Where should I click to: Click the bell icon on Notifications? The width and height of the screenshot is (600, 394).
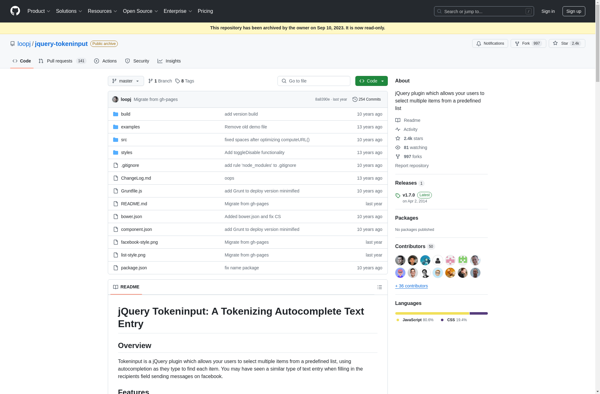tap(478, 44)
